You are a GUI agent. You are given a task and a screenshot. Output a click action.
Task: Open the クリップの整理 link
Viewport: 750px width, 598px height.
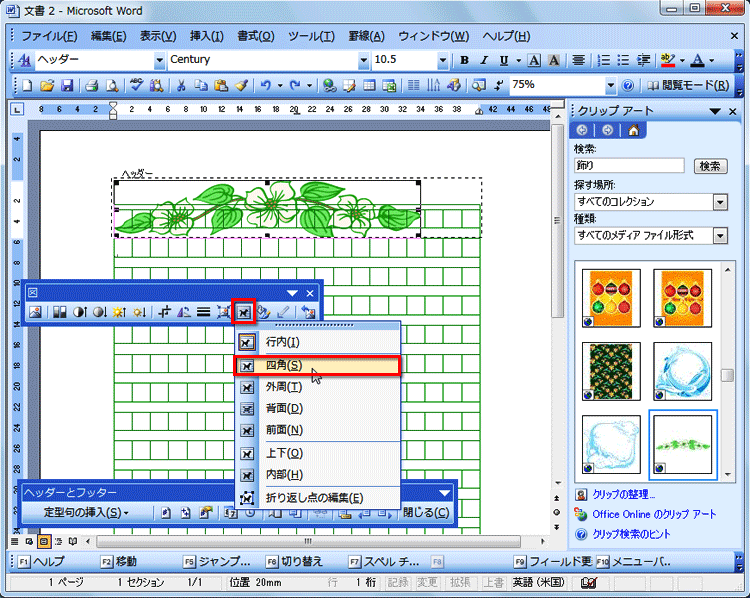point(623,494)
